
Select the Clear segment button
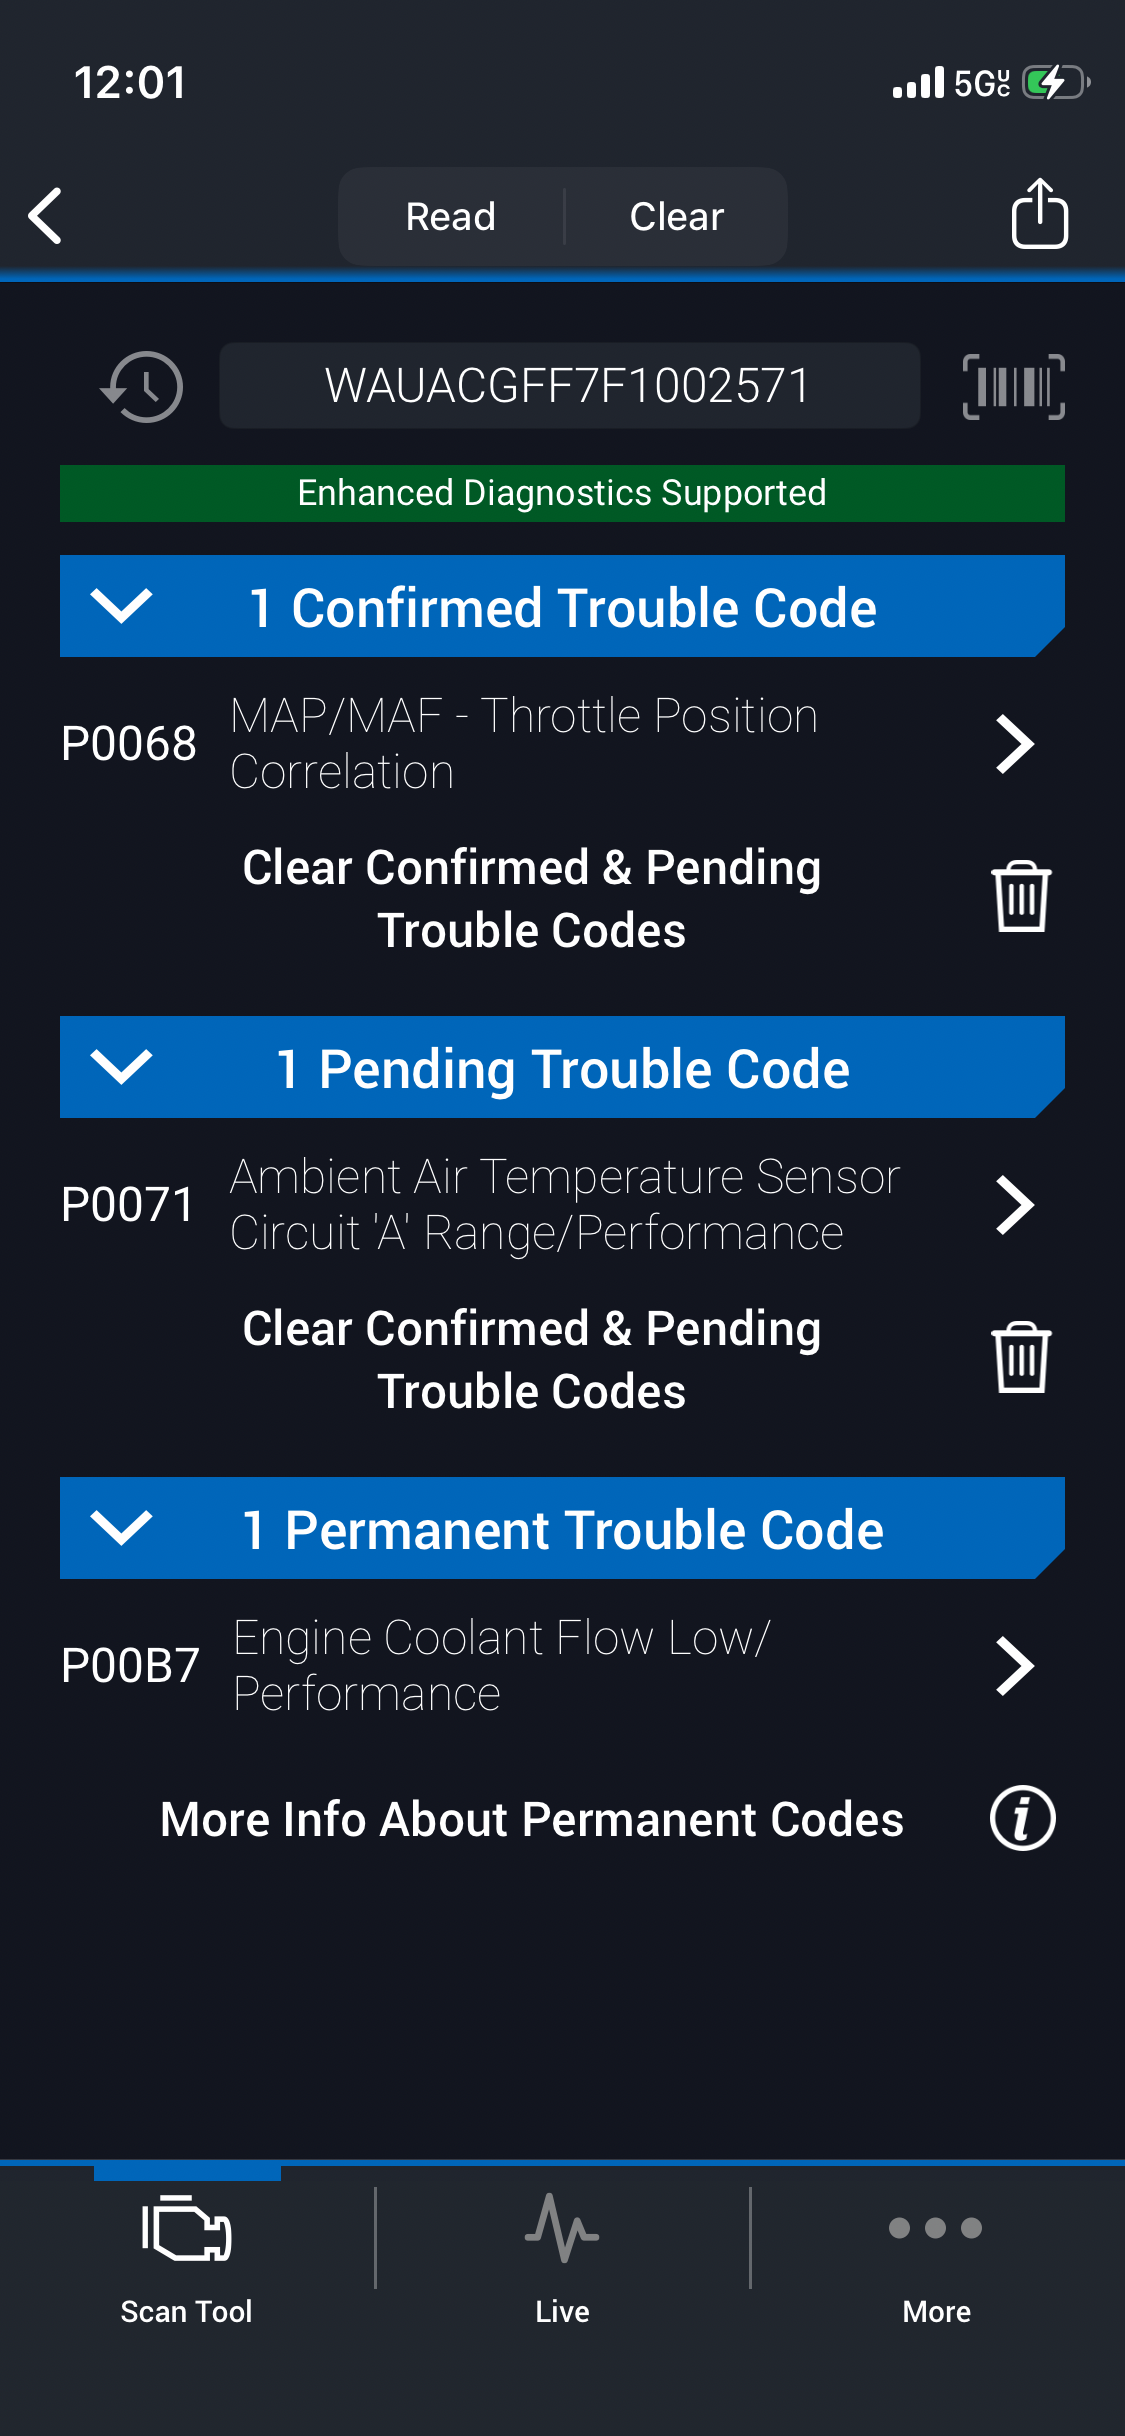coord(677,216)
